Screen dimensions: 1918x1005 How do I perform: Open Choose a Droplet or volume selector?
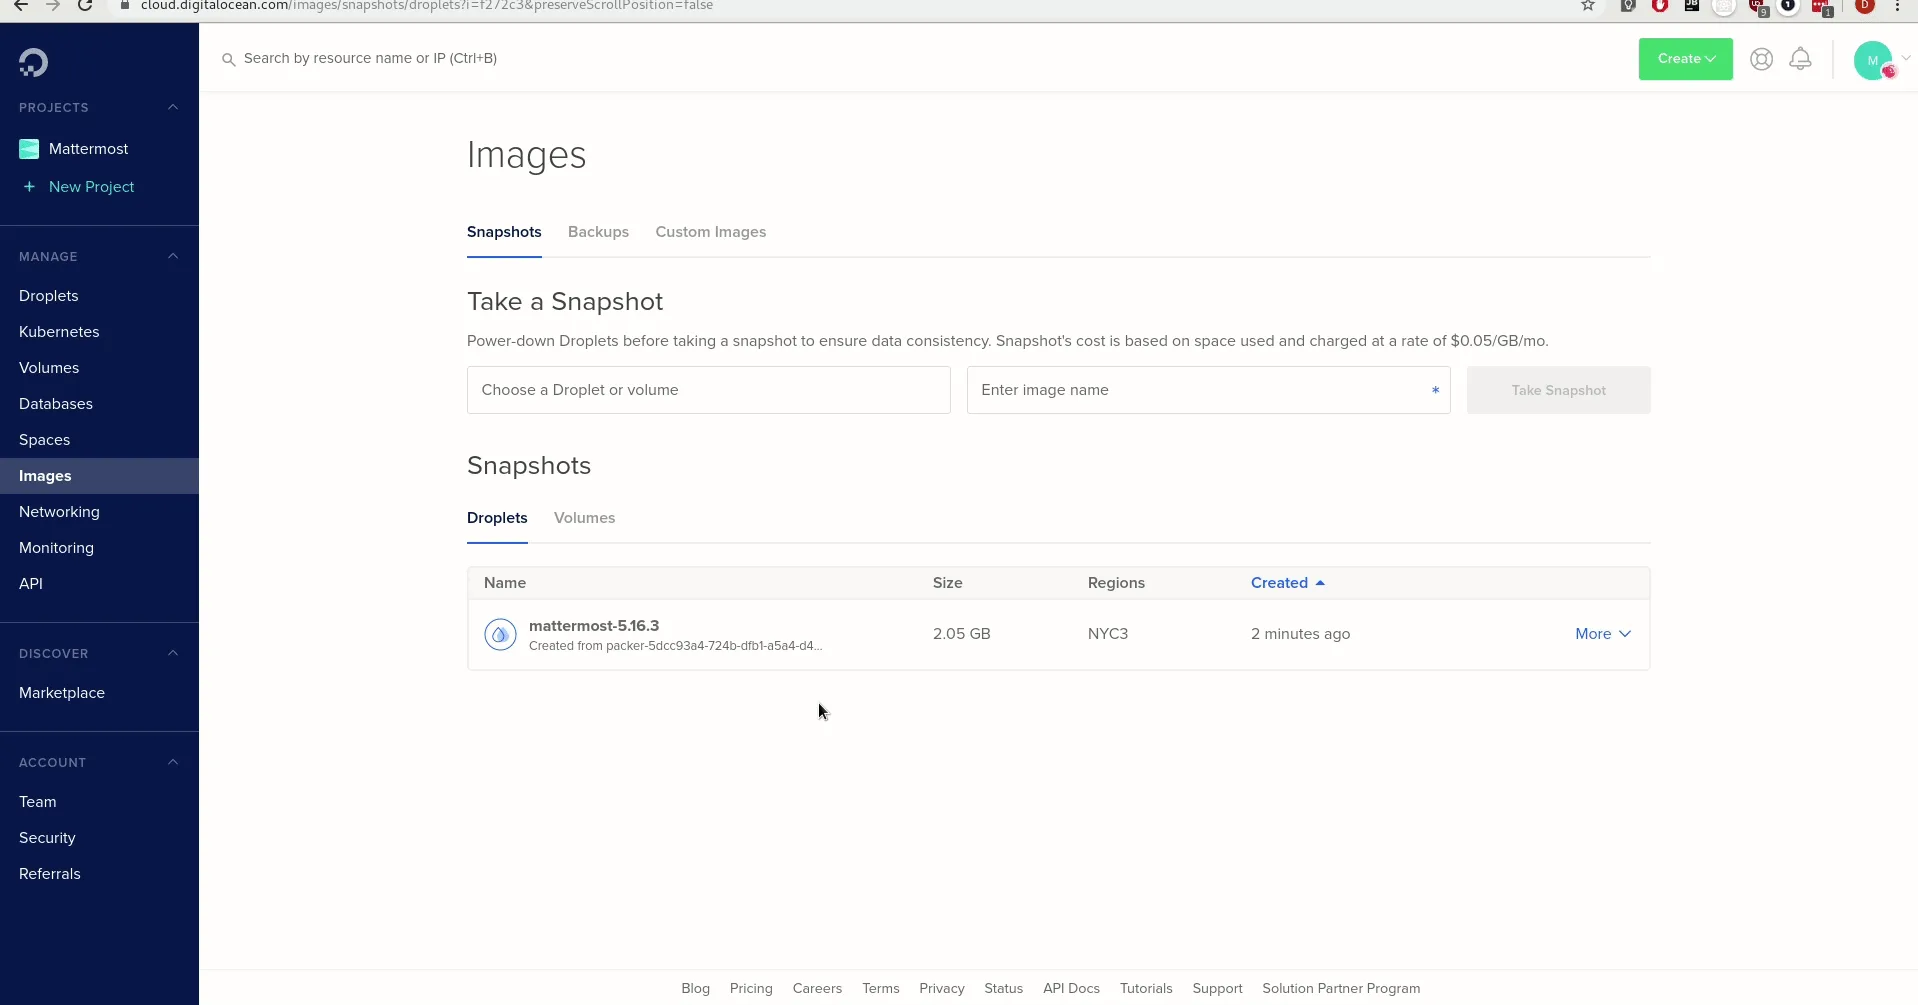tap(708, 390)
